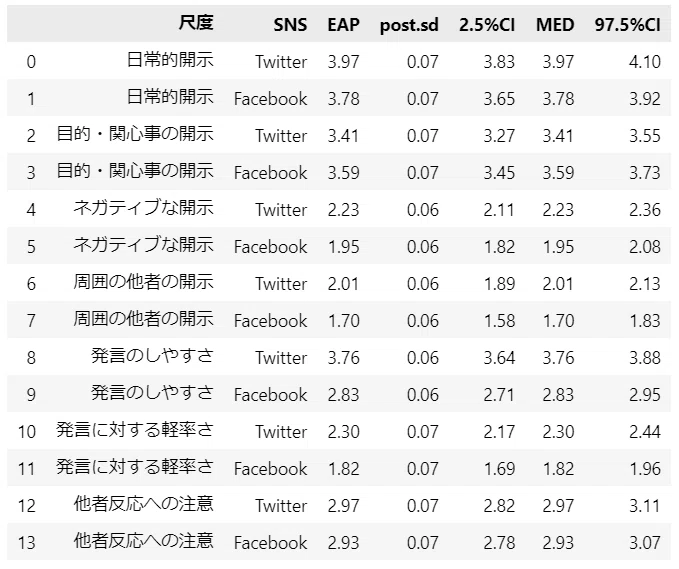Click the 尺度 column header

(x=196, y=23)
